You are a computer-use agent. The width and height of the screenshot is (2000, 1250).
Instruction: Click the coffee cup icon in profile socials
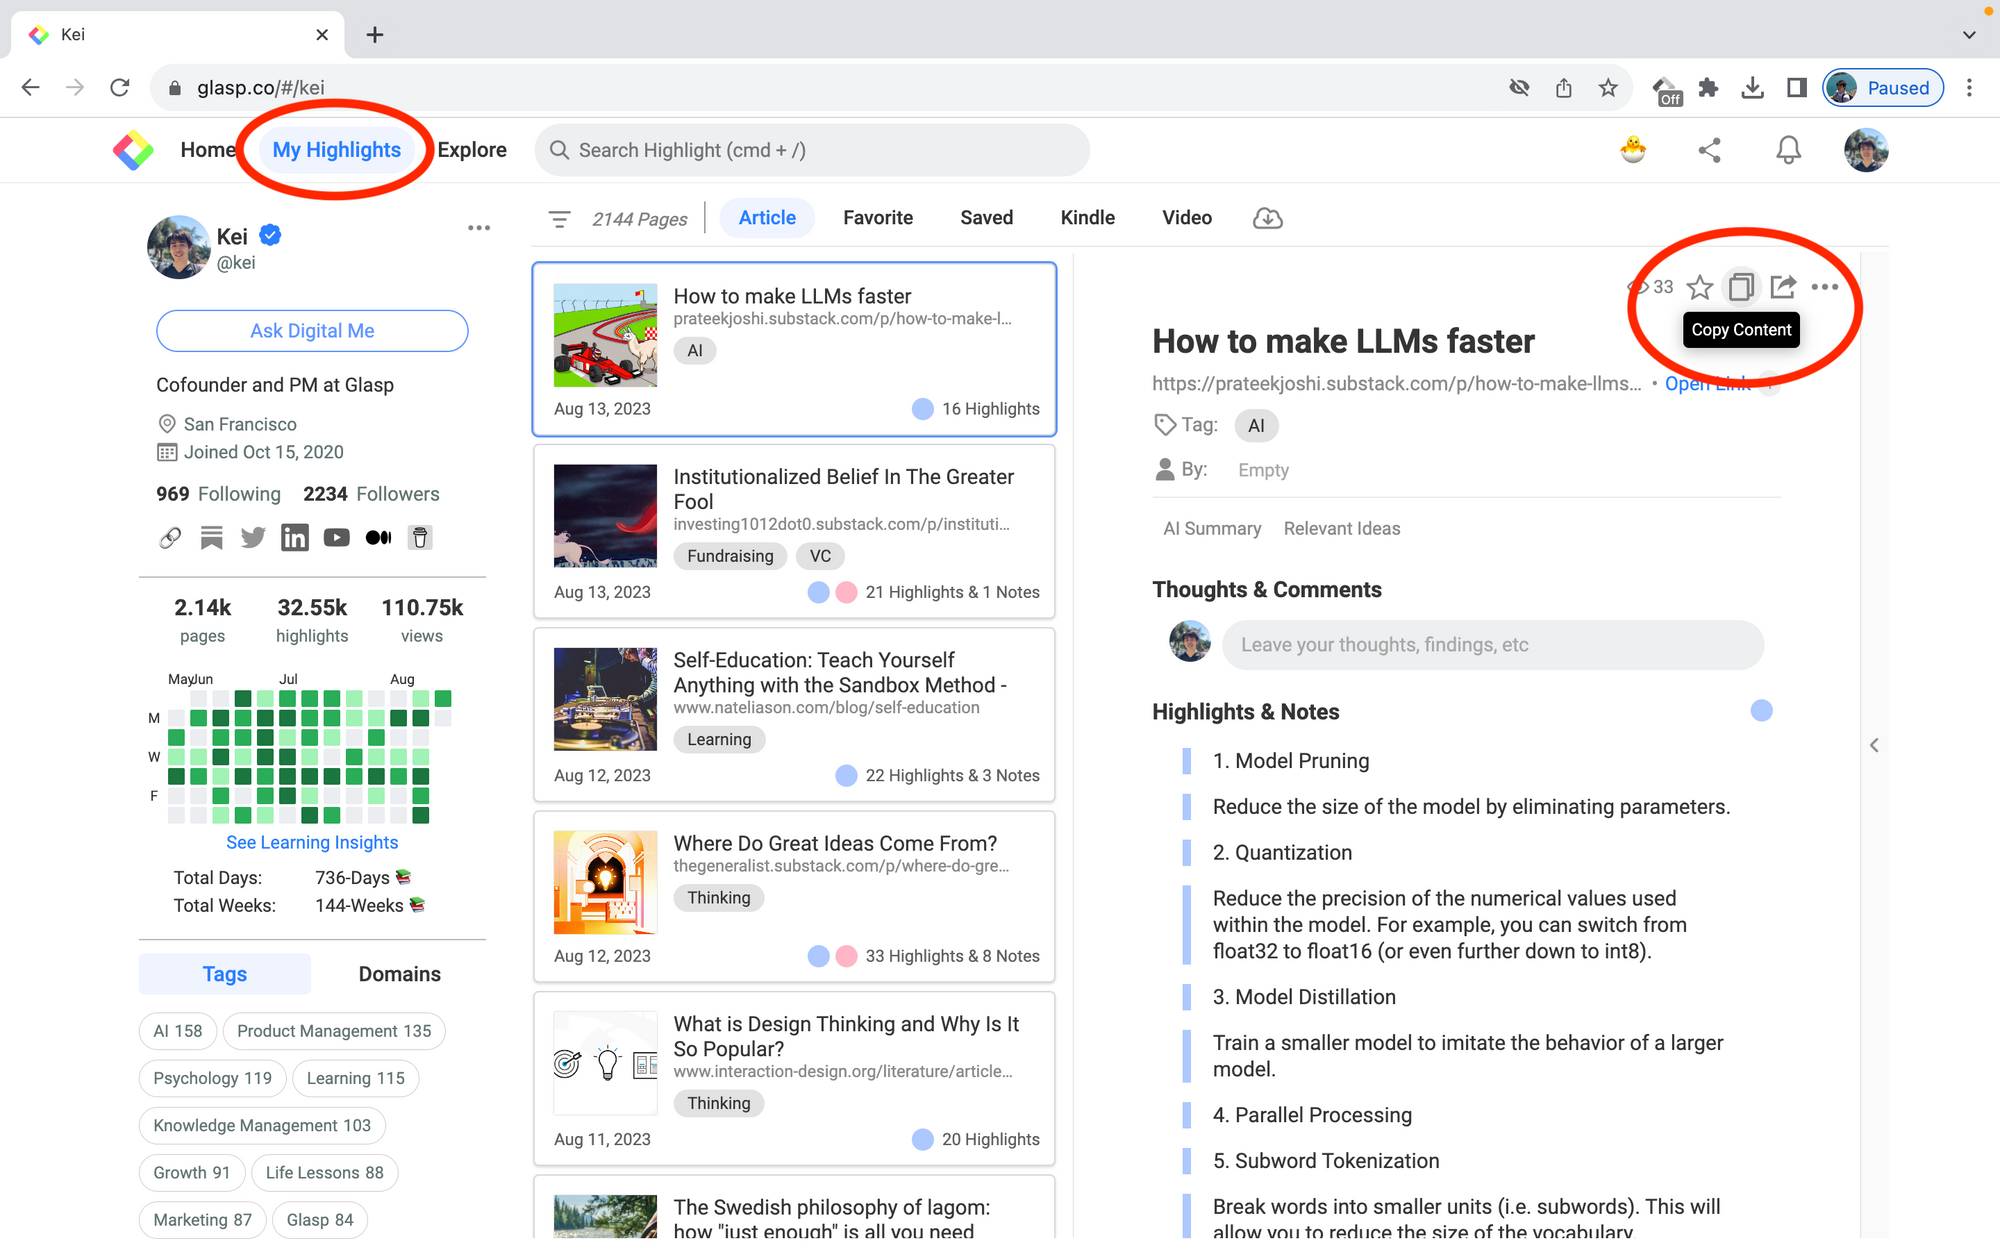420,538
